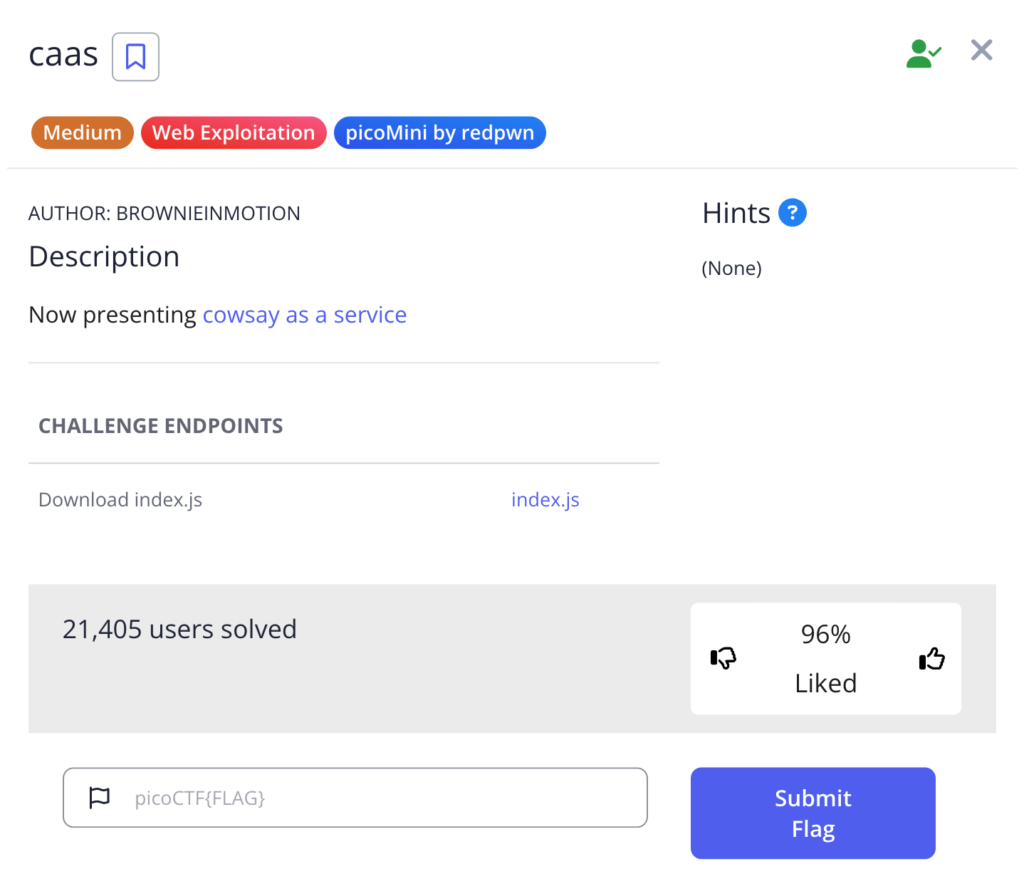Download the index.js file link
1024x896 pixels.
click(545, 500)
